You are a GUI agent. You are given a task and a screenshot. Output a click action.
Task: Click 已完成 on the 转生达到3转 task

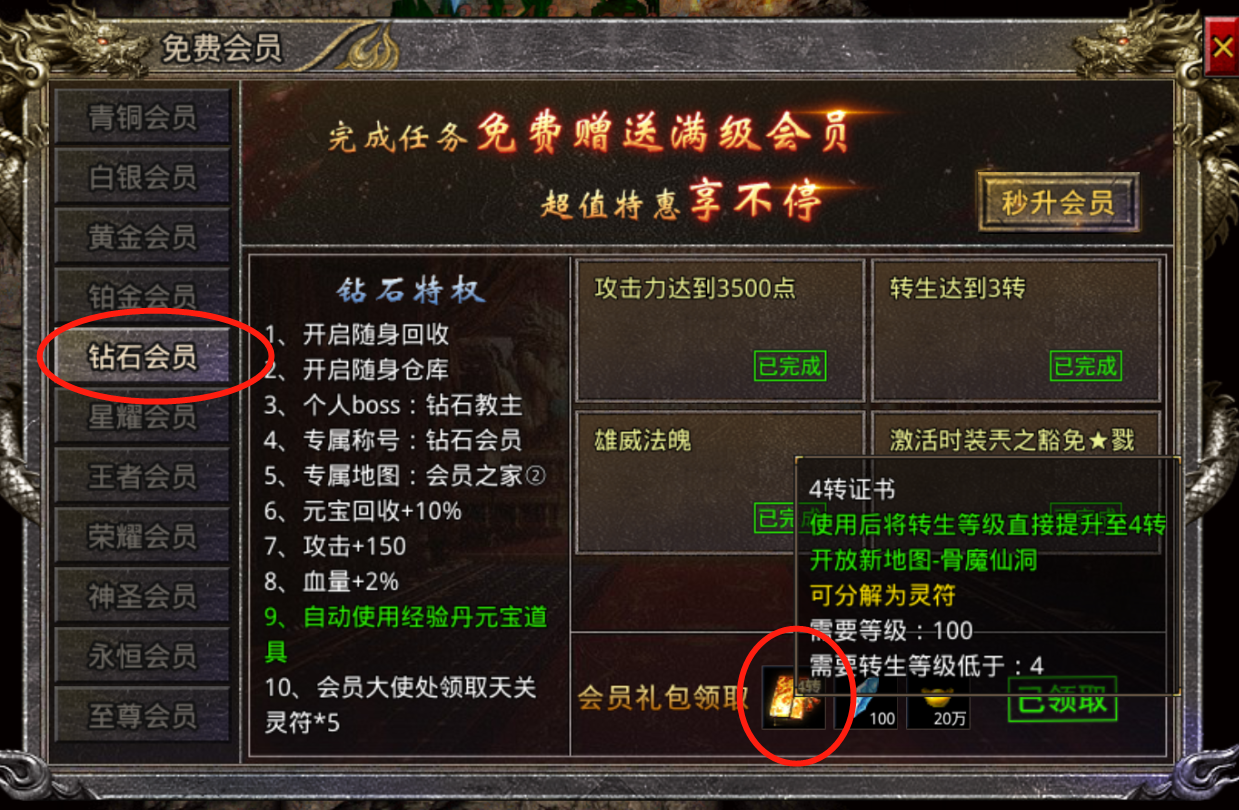1085,366
